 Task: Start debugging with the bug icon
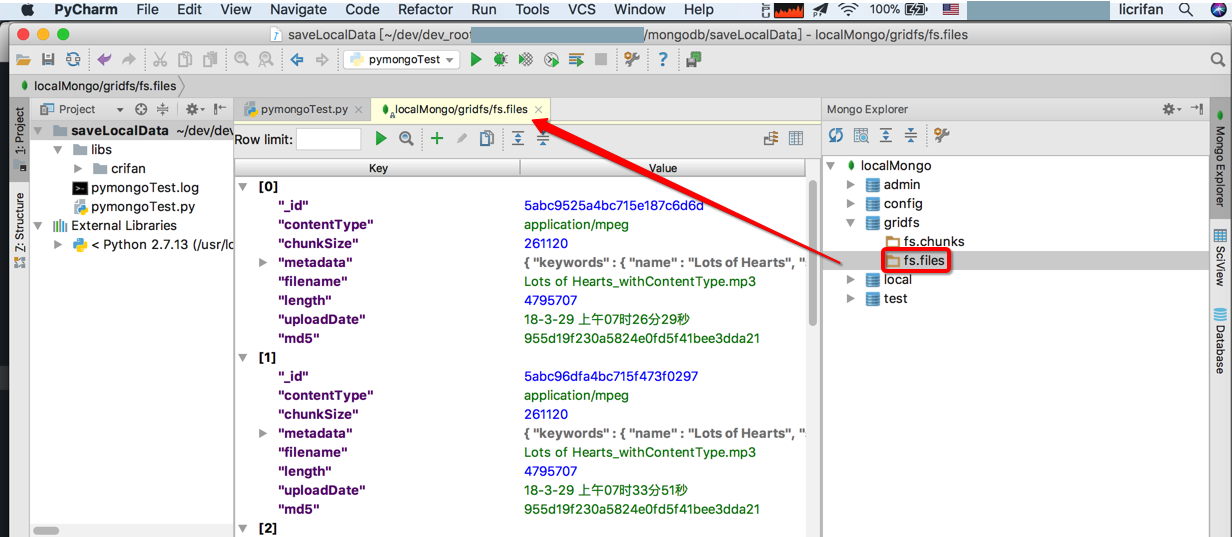500,60
